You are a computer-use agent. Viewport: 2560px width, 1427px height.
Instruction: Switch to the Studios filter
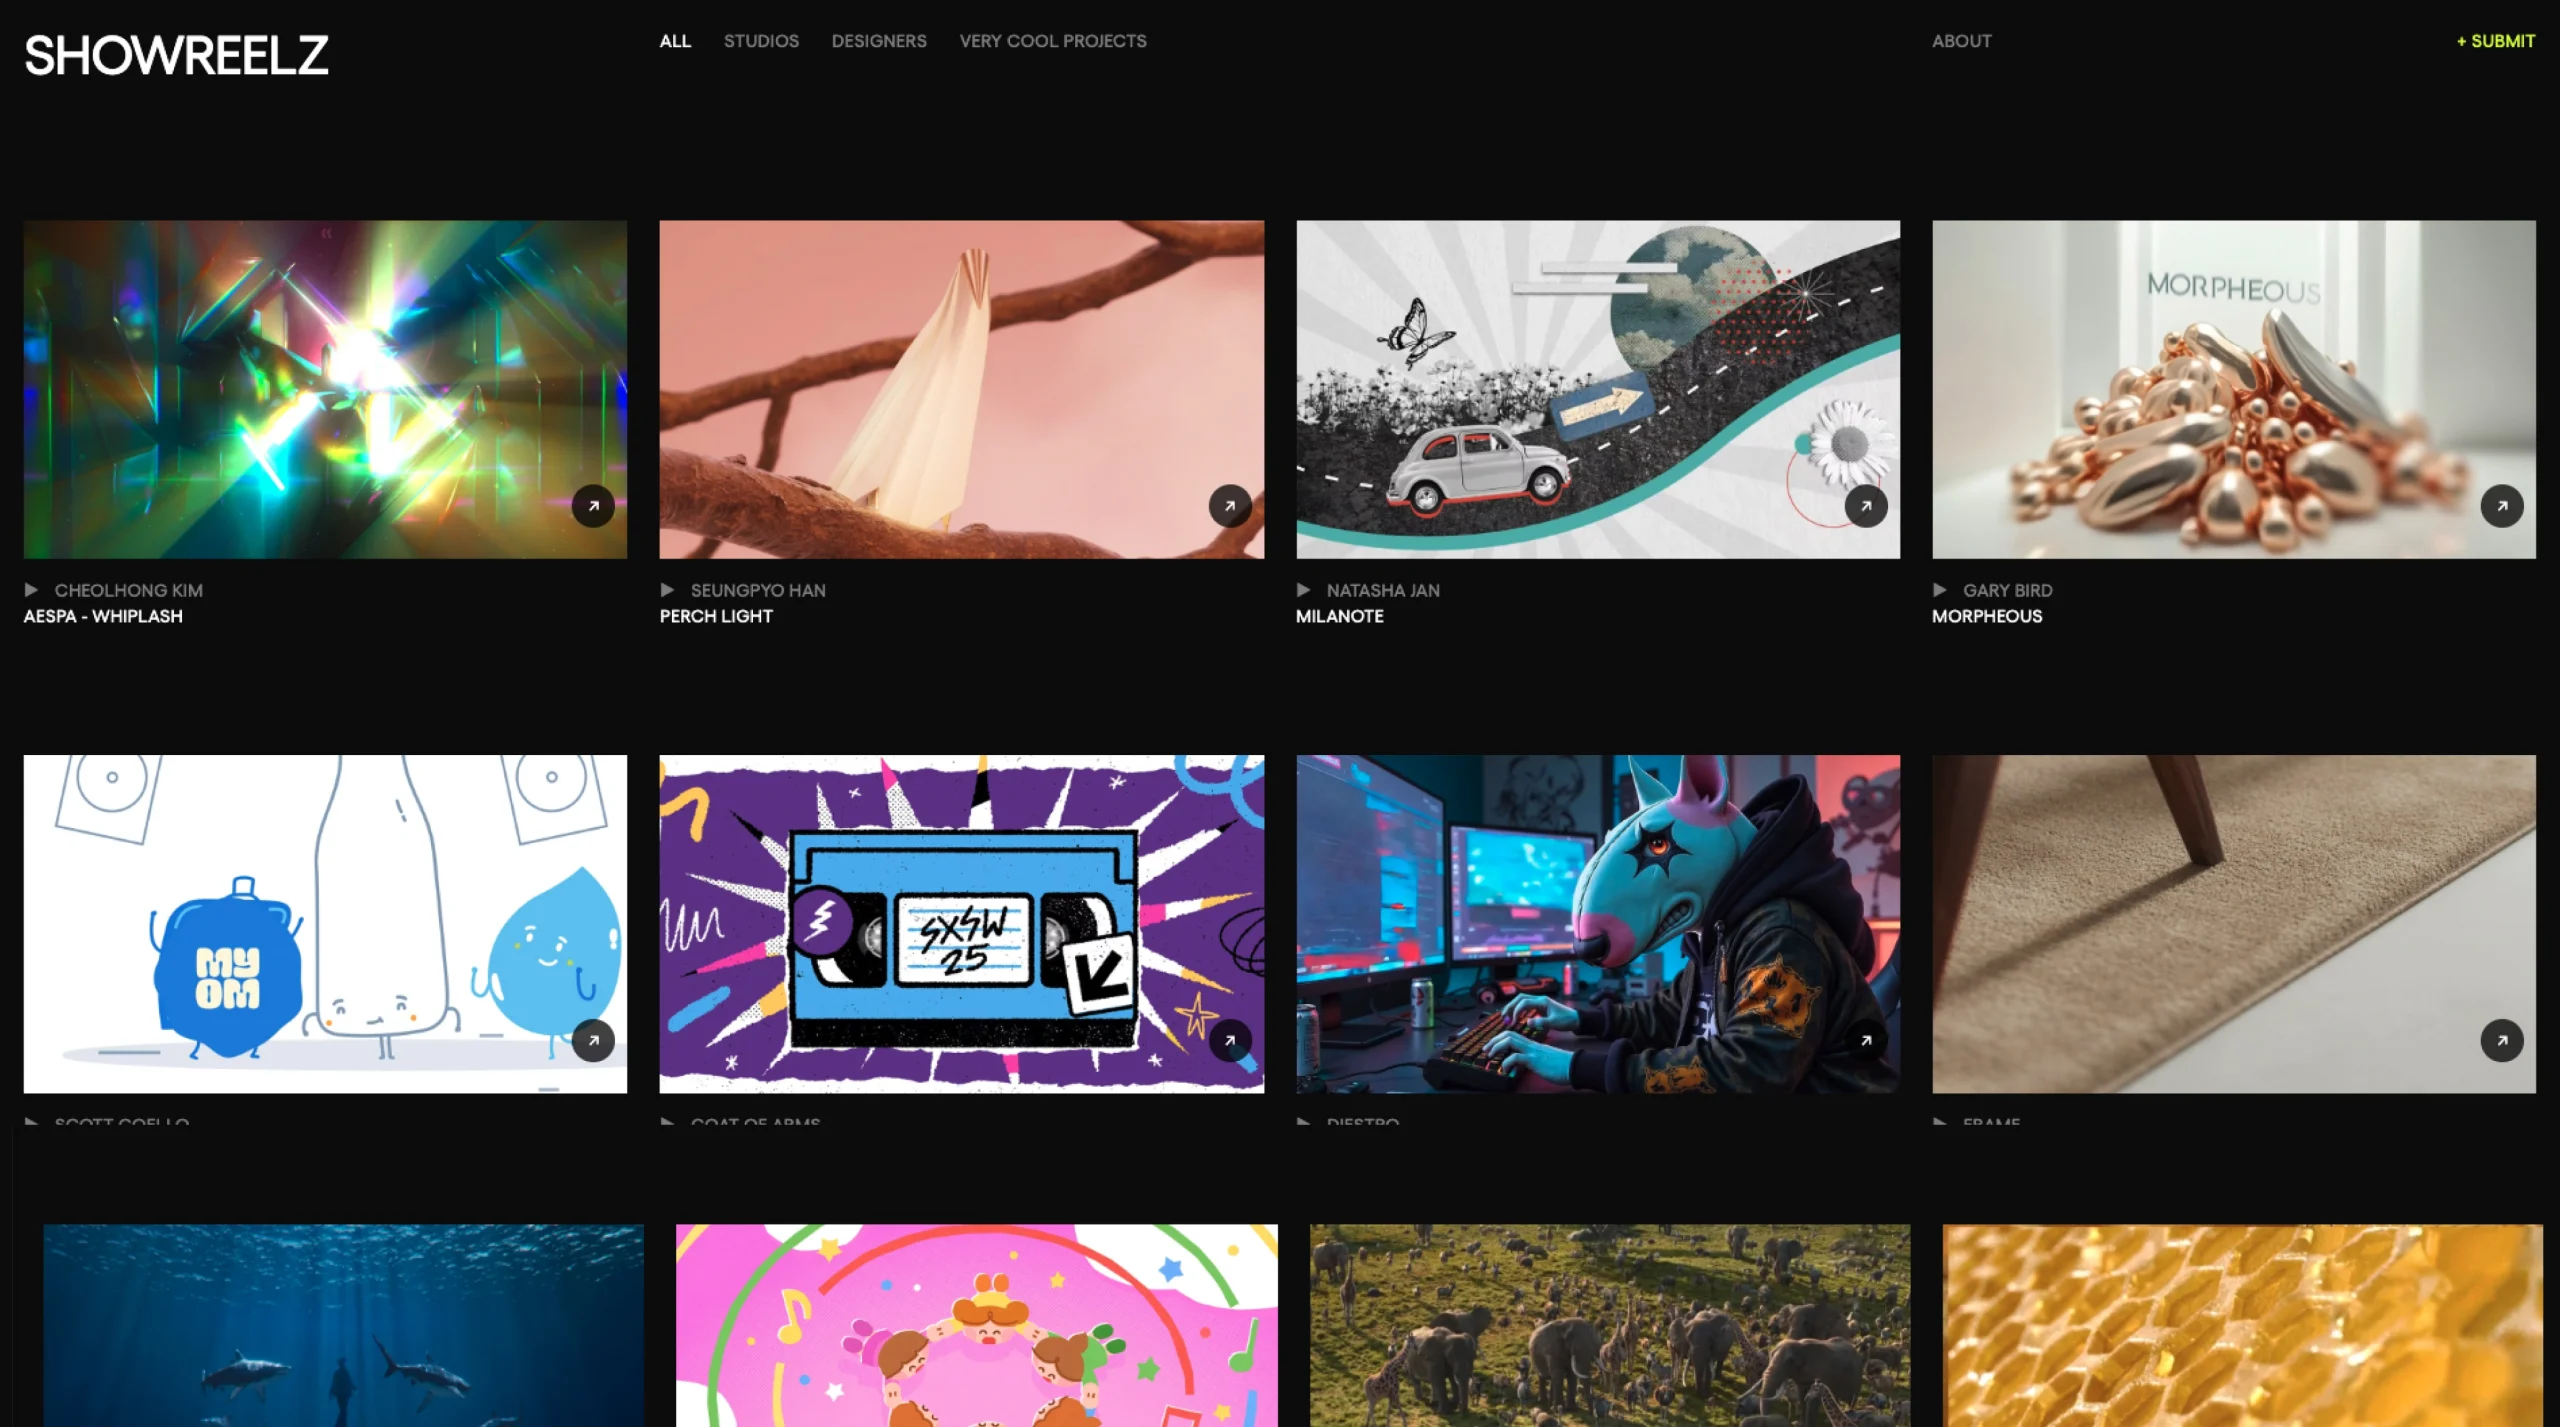point(761,41)
